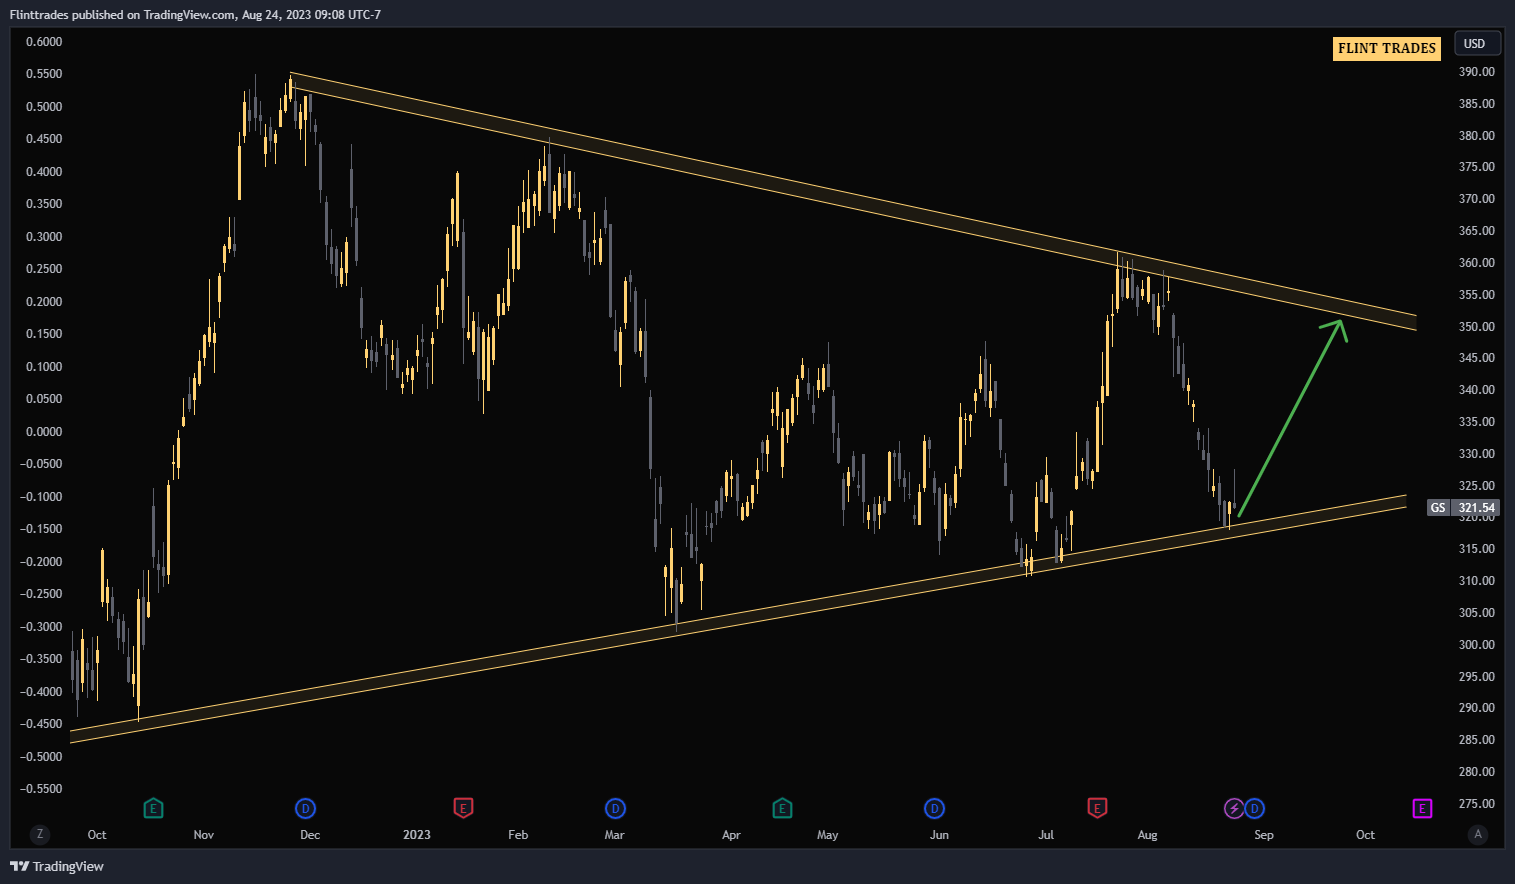The width and height of the screenshot is (1515, 884).
Task: Click the 350.00 price axis label
Action: (x=1477, y=327)
